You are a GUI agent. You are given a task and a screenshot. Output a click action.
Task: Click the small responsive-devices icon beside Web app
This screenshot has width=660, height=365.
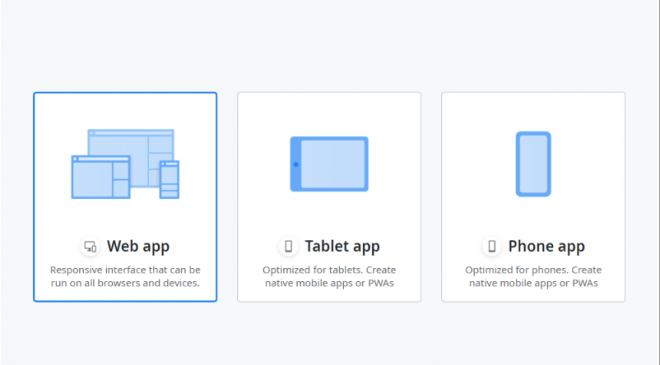tap(90, 246)
